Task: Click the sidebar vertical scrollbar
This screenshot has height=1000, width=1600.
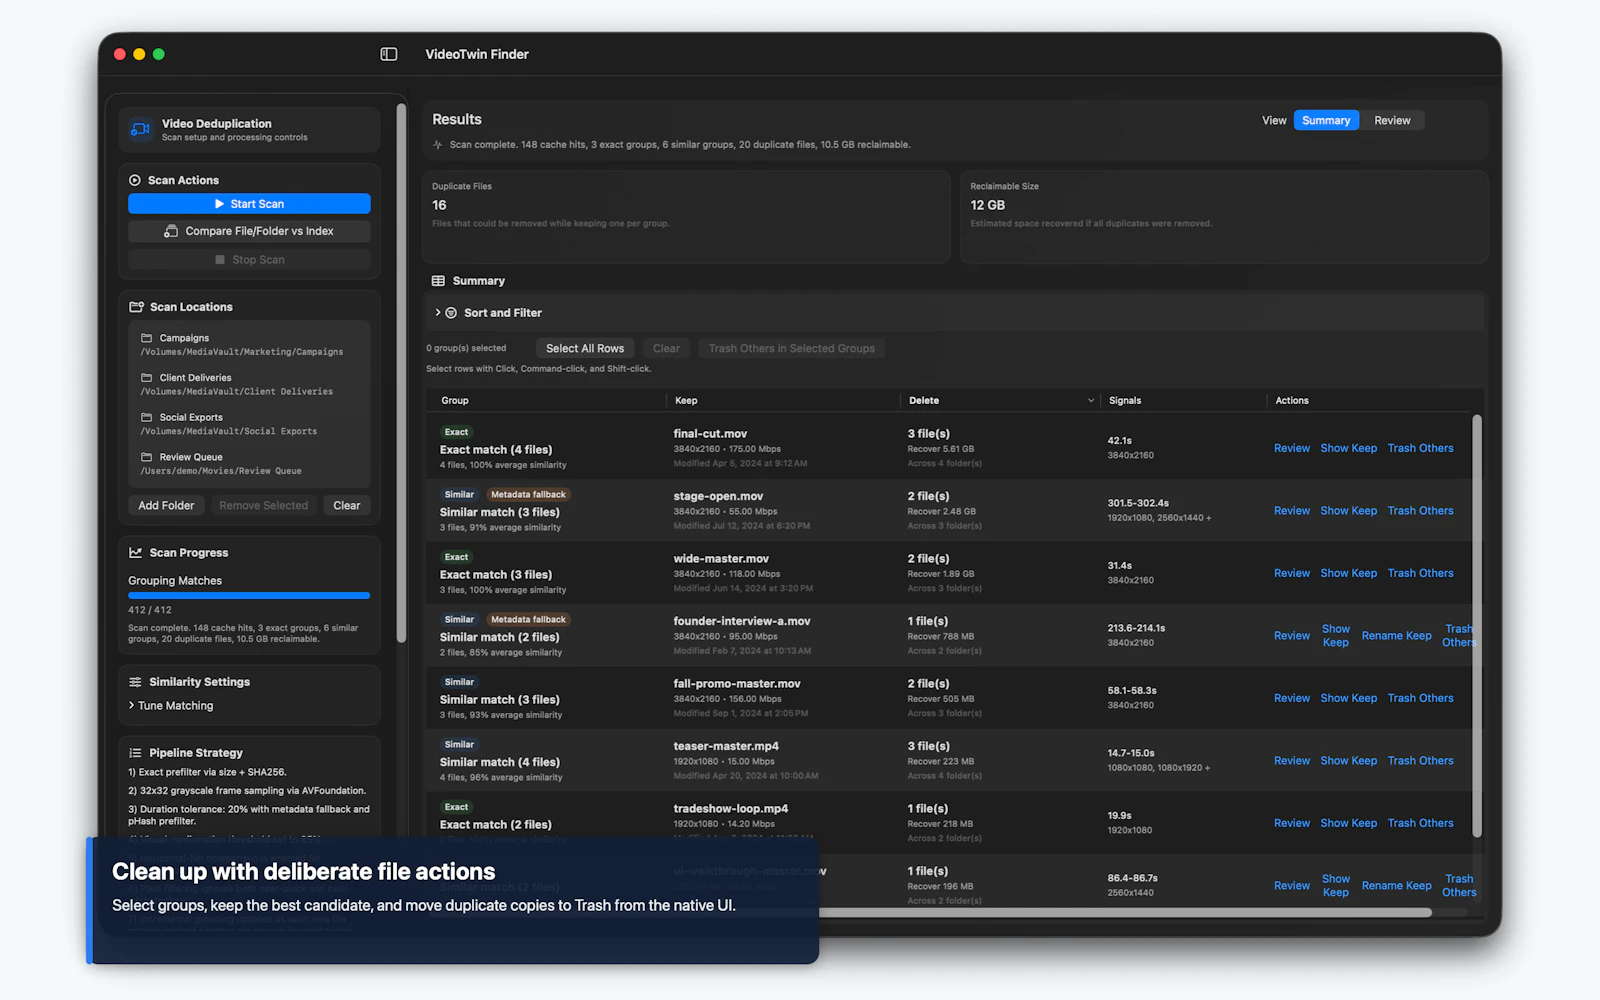Action: coord(401,372)
